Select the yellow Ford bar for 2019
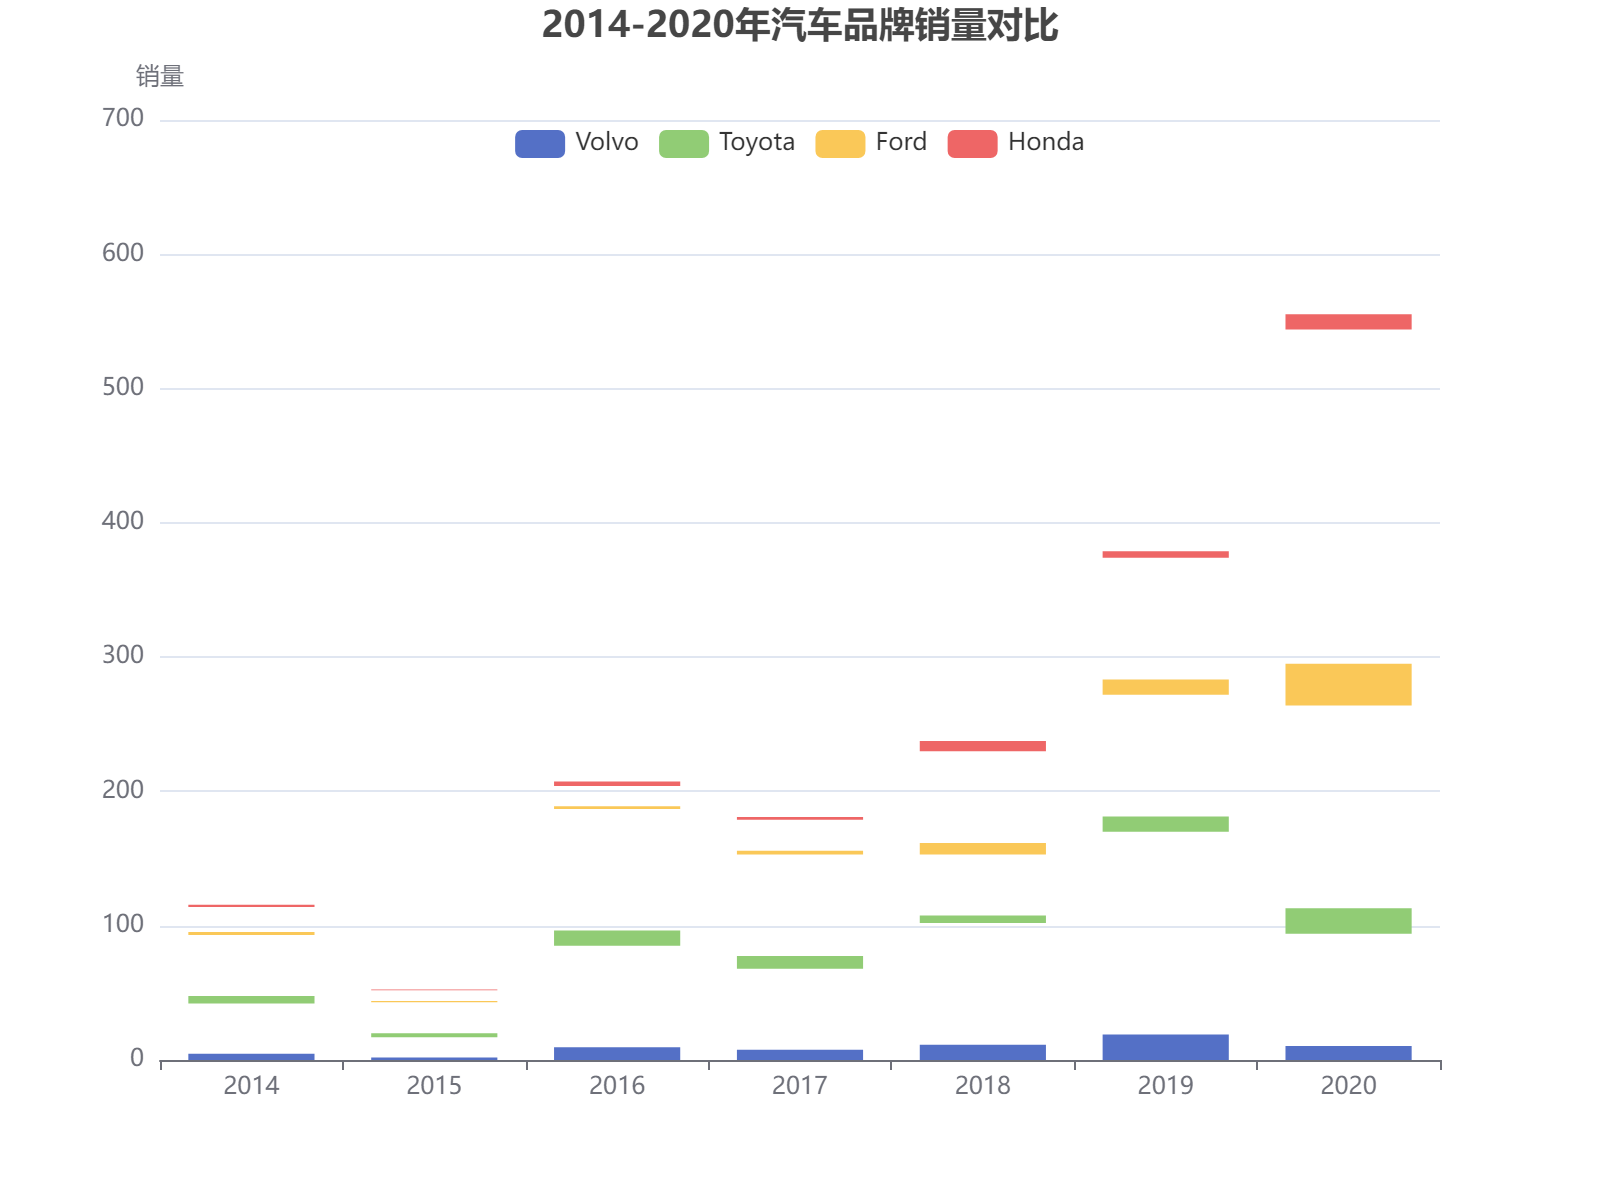Screen dimensions: 1600x1200 pyautogui.click(x=1166, y=687)
